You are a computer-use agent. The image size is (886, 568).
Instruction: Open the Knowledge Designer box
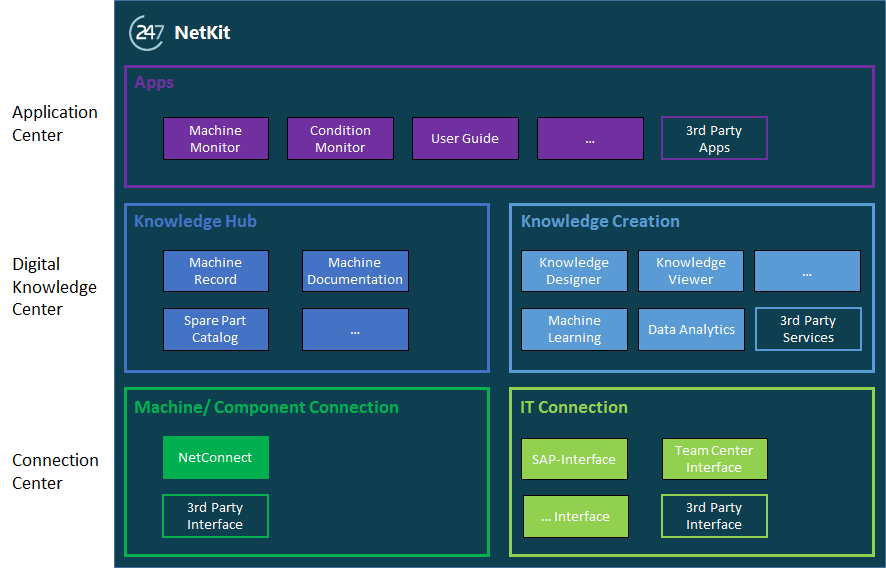574,271
